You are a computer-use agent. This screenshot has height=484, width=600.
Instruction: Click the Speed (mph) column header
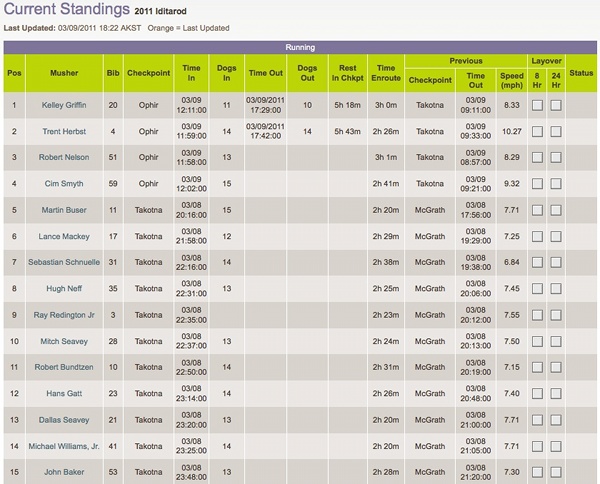click(x=512, y=80)
